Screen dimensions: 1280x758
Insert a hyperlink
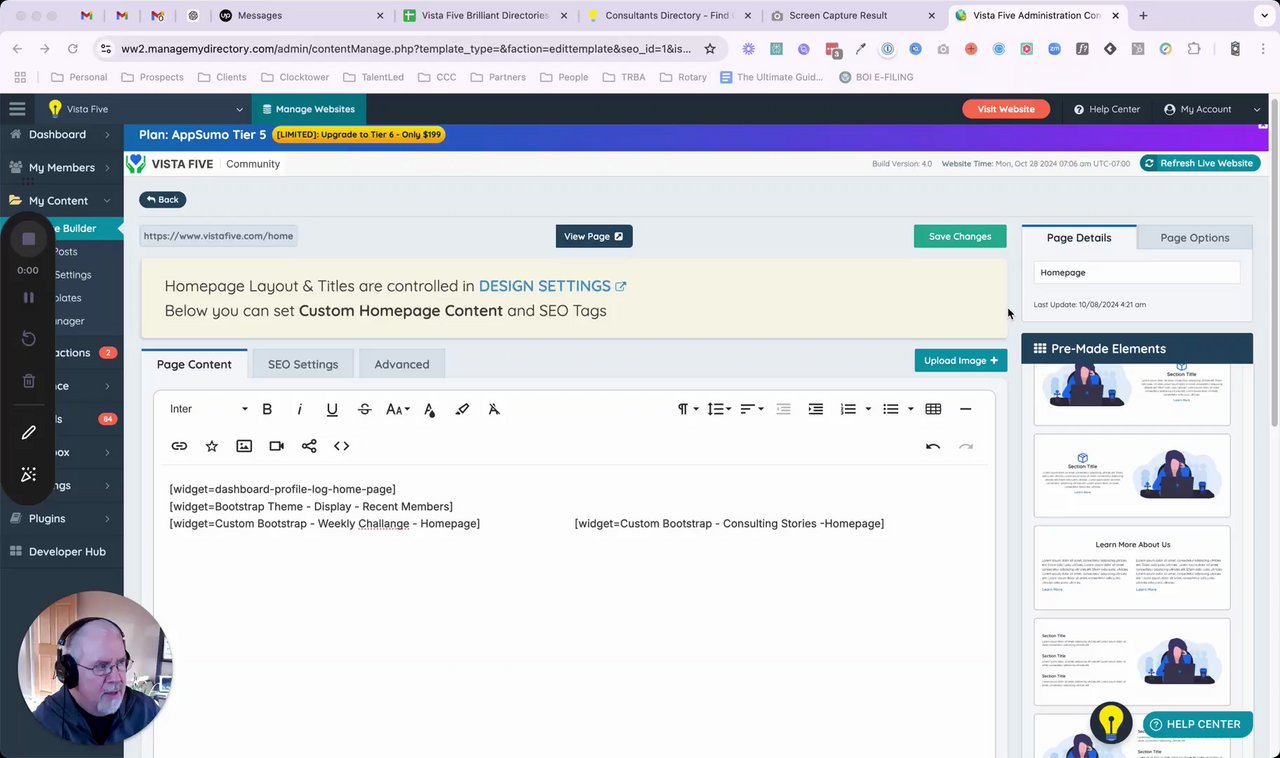pos(179,446)
